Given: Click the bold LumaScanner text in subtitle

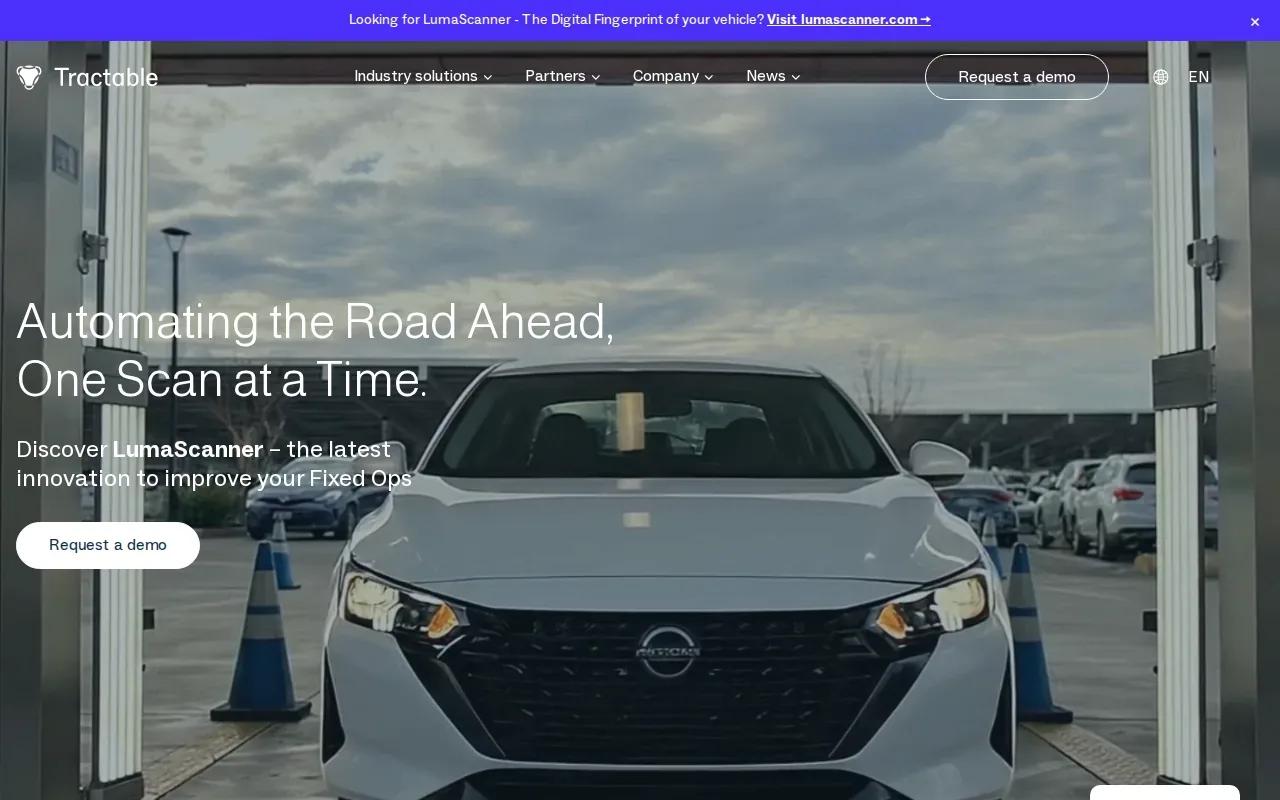Looking at the screenshot, I should [188, 449].
